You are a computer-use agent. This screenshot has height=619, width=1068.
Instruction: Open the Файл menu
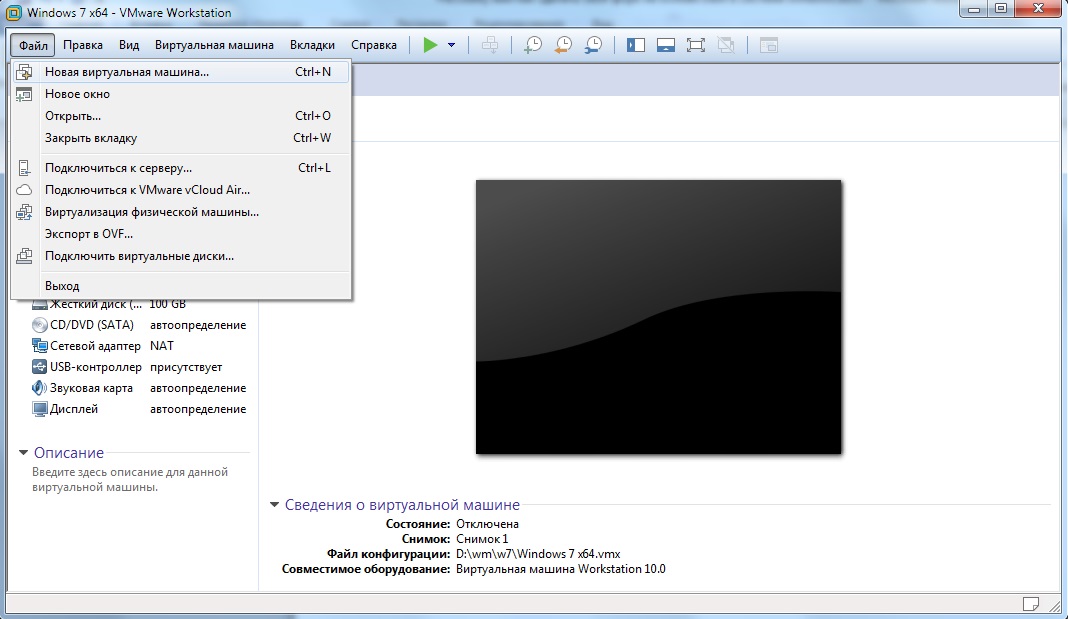(33, 46)
